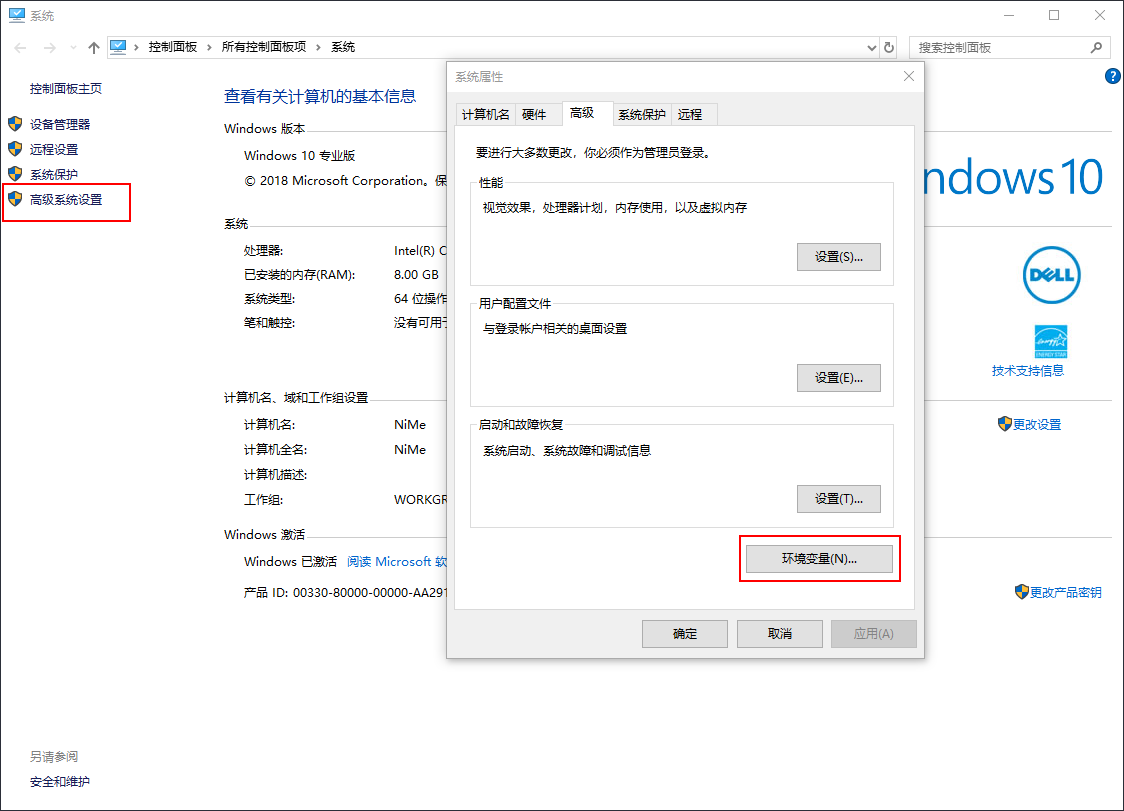Click the refresh icon in address bar
Image resolution: width=1124 pixels, height=811 pixels.
coord(889,47)
